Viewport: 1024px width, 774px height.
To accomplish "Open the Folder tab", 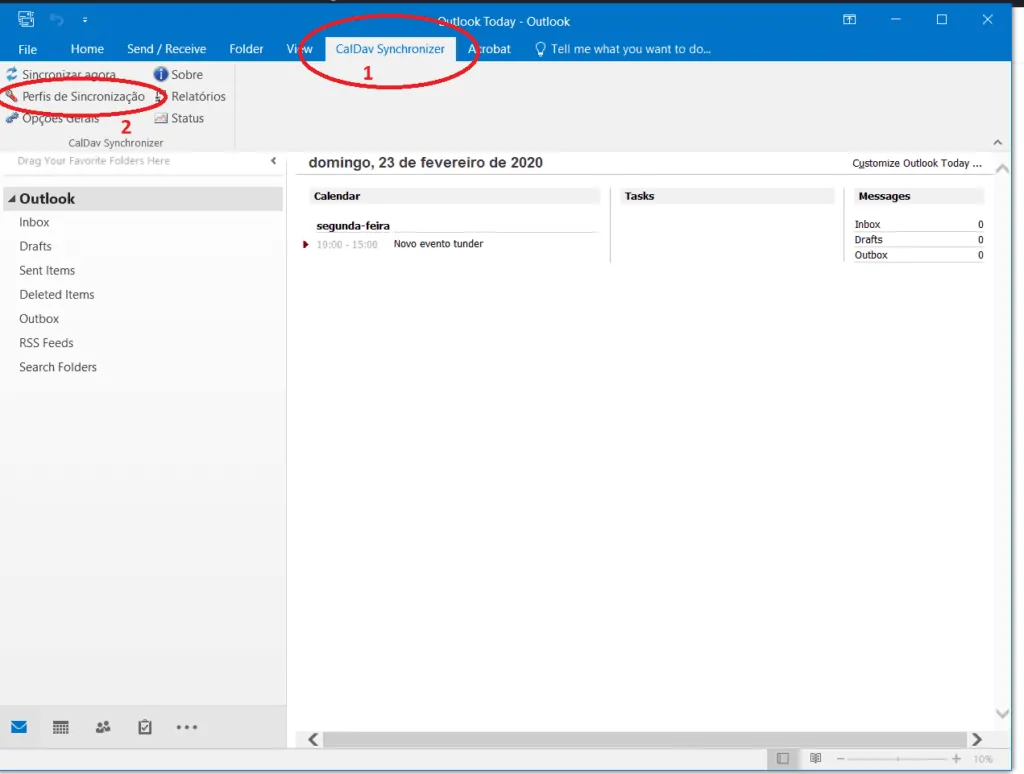I will click(x=246, y=49).
